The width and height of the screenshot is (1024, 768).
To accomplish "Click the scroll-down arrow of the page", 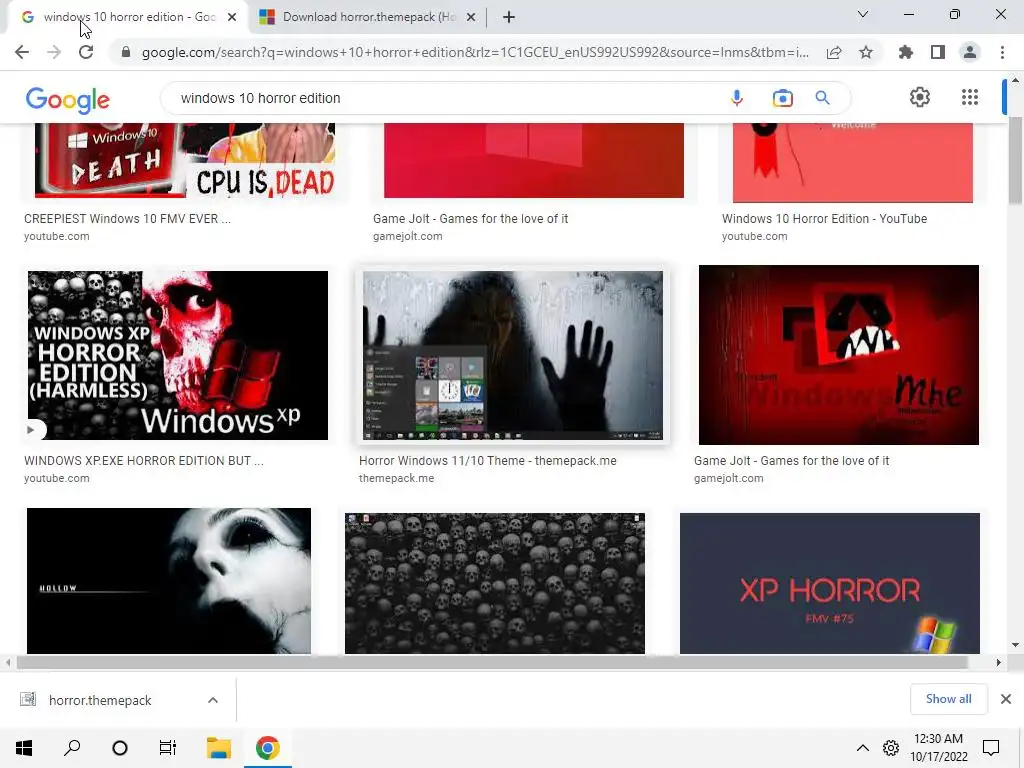I will [1015, 645].
